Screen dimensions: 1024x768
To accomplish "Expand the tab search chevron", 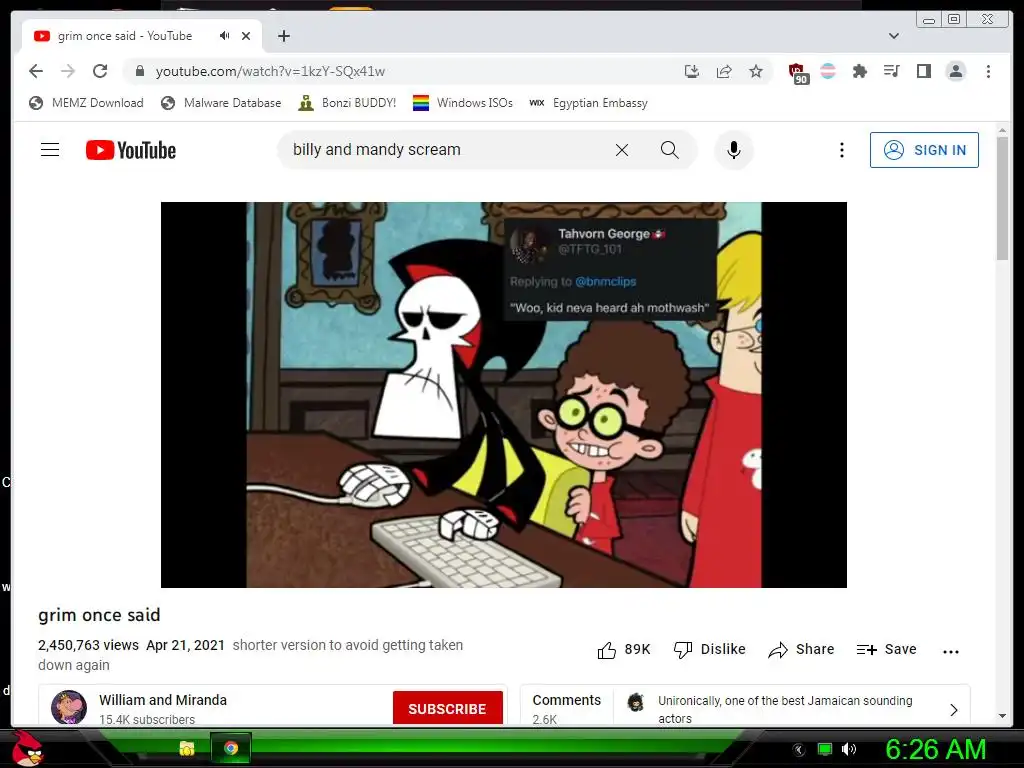I will tap(893, 36).
